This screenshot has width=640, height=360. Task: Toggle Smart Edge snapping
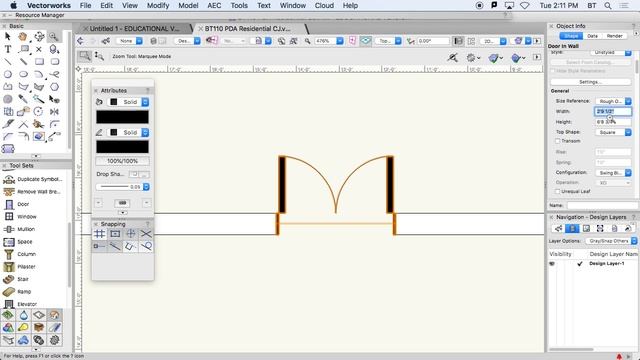tap(115, 246)
